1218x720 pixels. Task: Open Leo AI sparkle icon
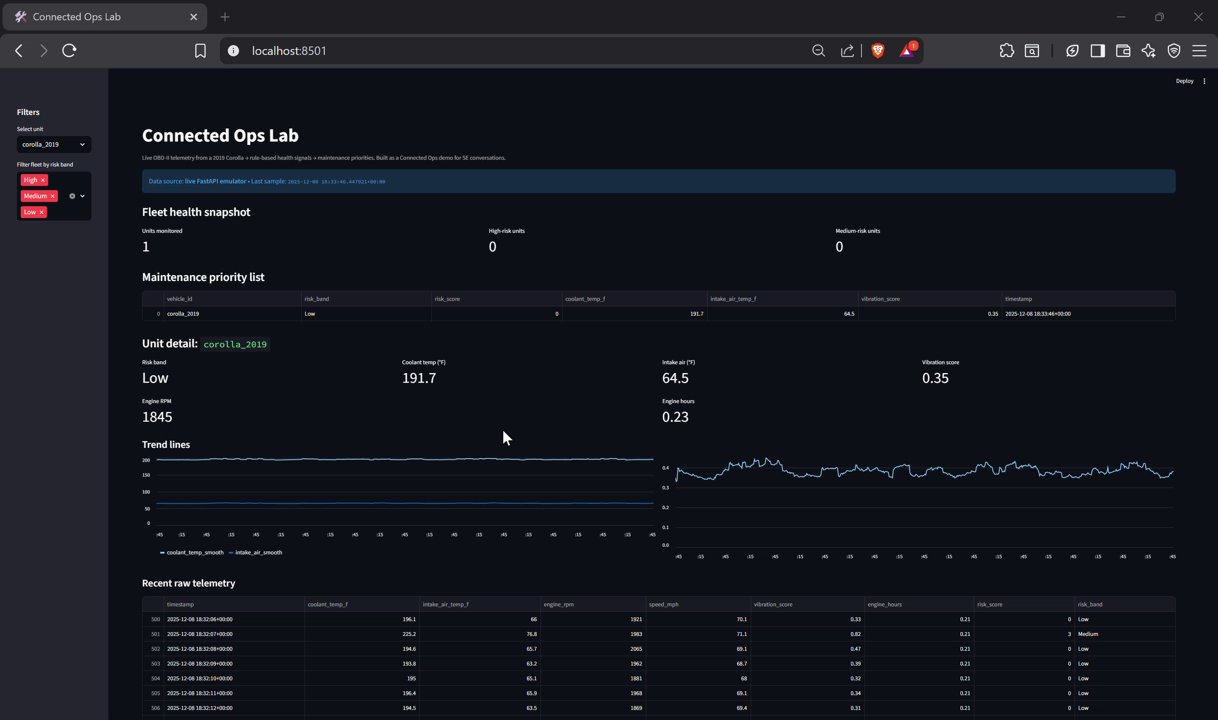click(1148, 51)
